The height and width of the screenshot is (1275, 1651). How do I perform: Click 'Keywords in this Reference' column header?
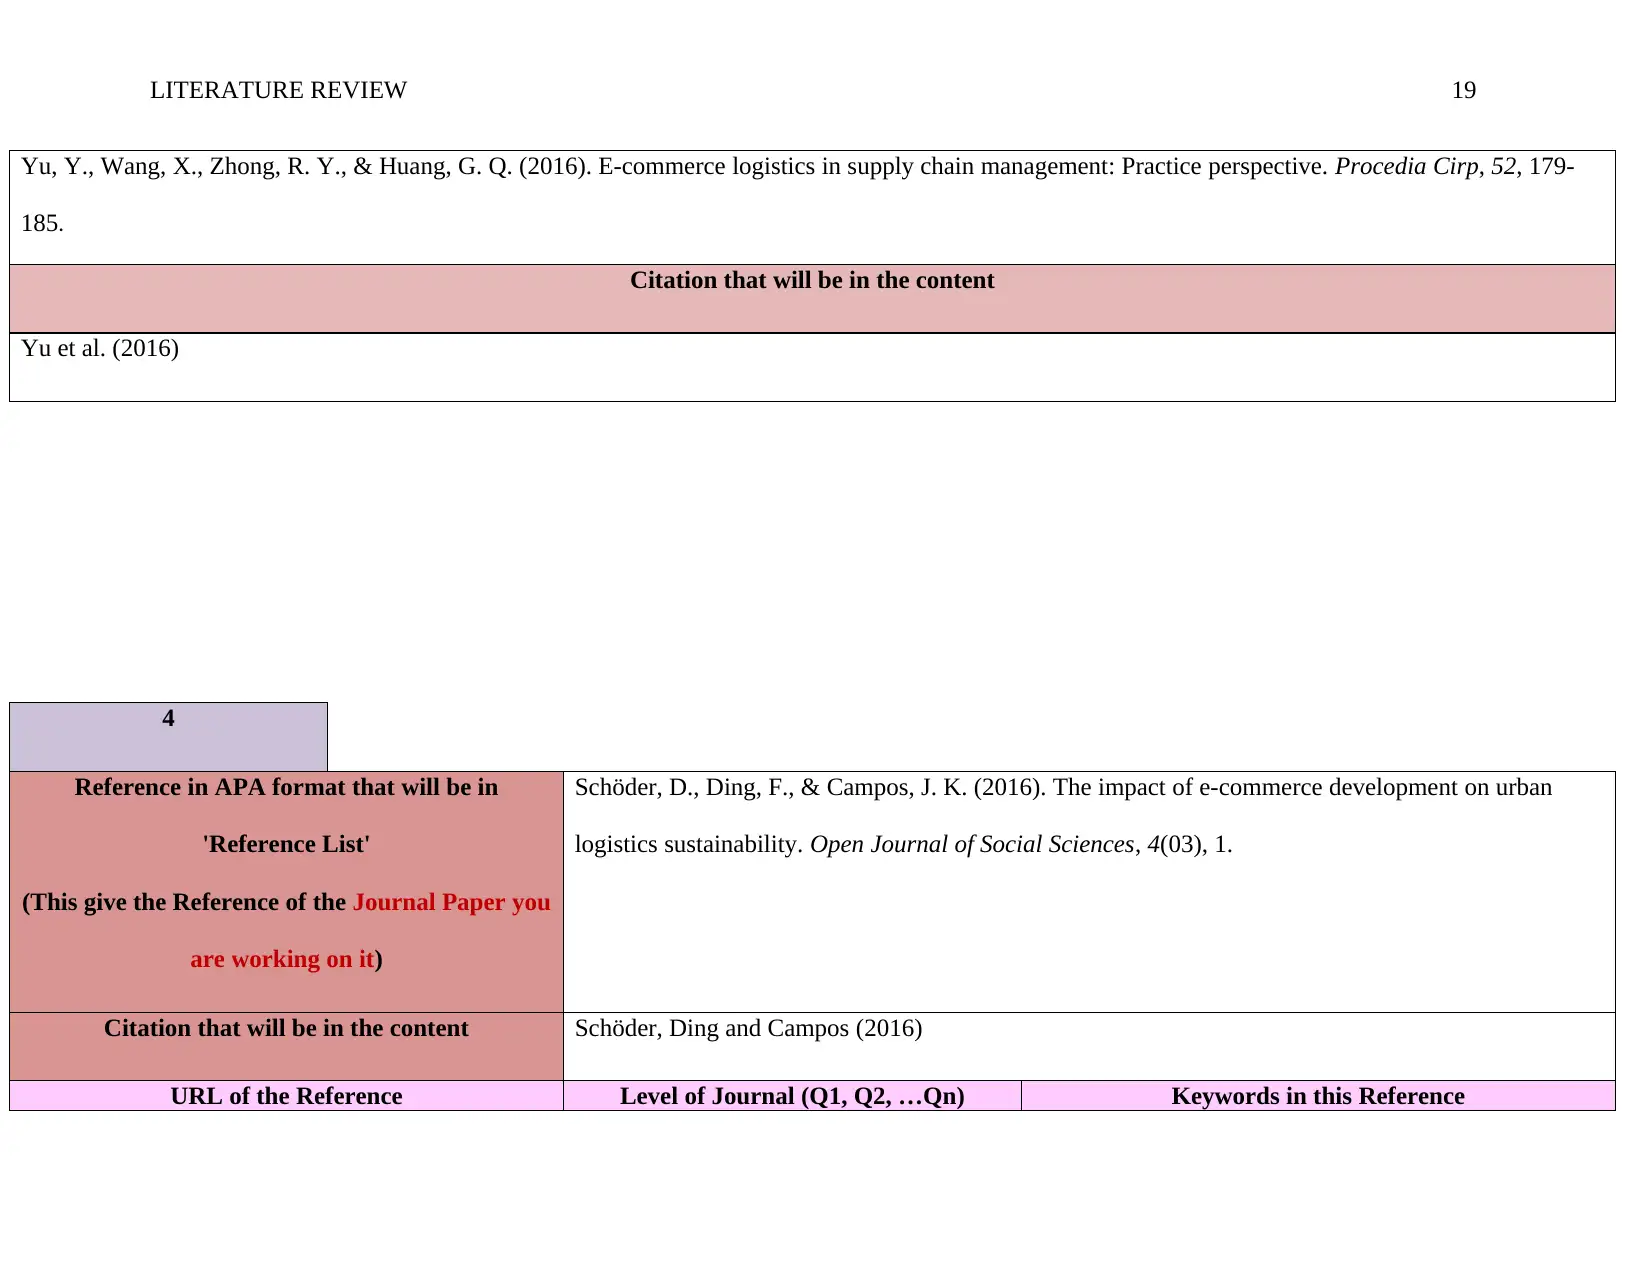1318,1096
